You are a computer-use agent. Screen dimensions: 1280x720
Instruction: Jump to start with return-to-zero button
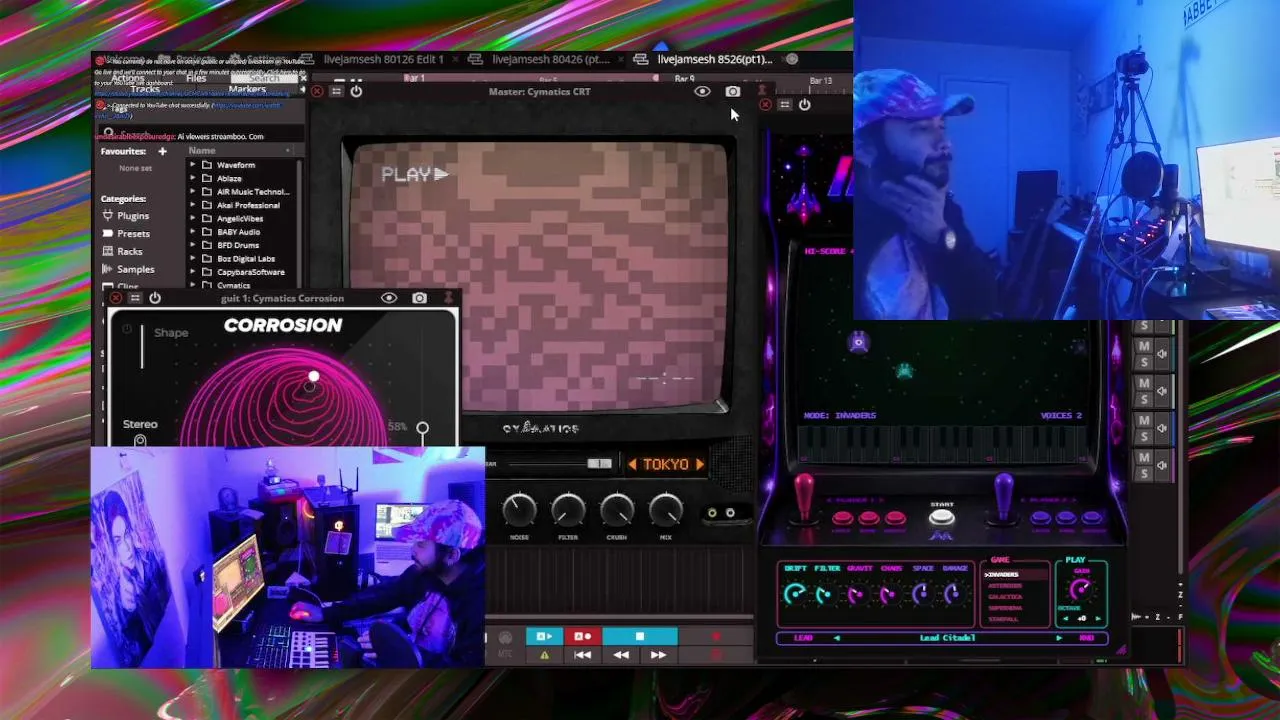(x=582, y=655)
